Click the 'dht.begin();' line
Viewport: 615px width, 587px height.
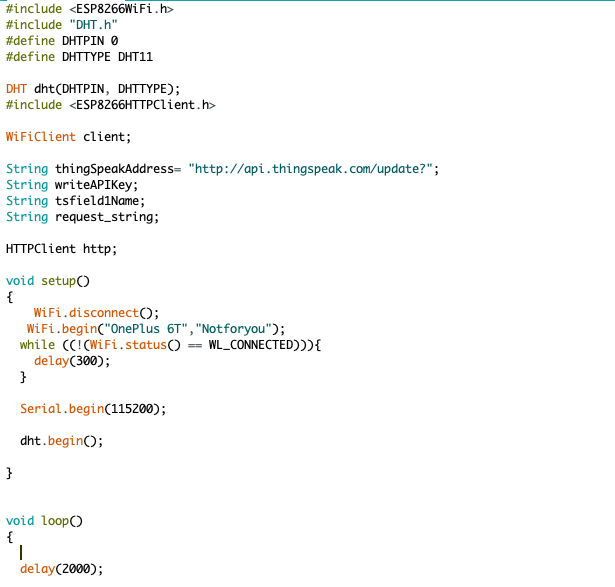(x=62, y=441)
